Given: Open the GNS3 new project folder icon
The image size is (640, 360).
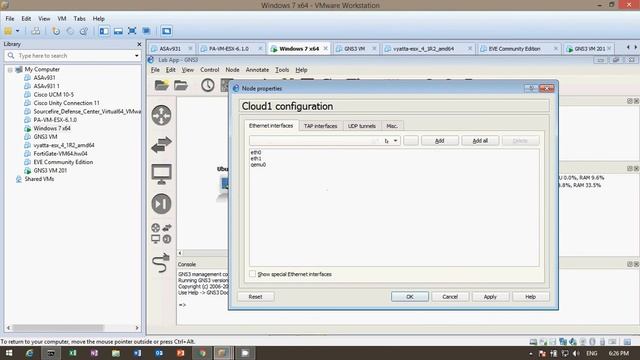Looking at the screenshot, I should point(162,85).
